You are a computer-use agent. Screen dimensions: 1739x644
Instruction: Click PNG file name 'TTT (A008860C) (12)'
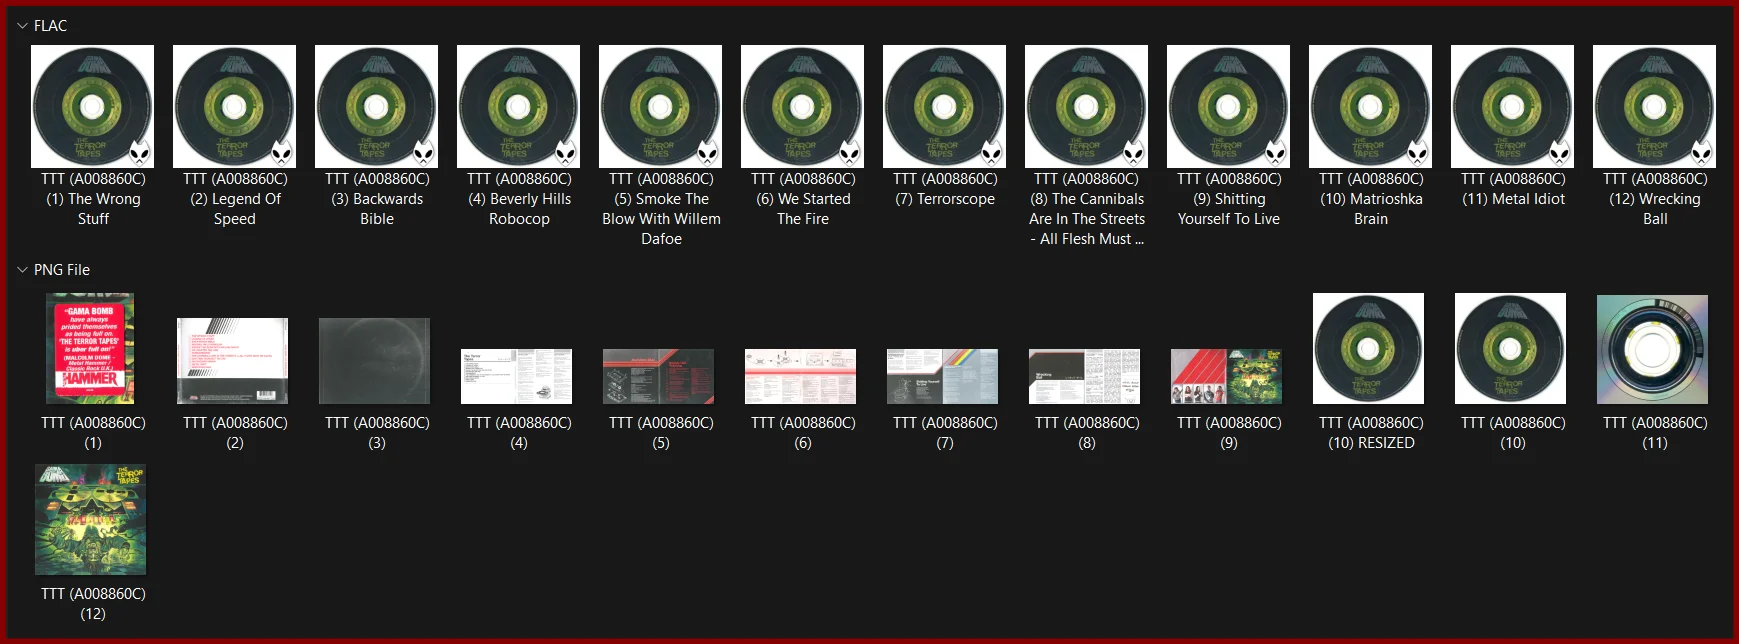pos(93,604)
